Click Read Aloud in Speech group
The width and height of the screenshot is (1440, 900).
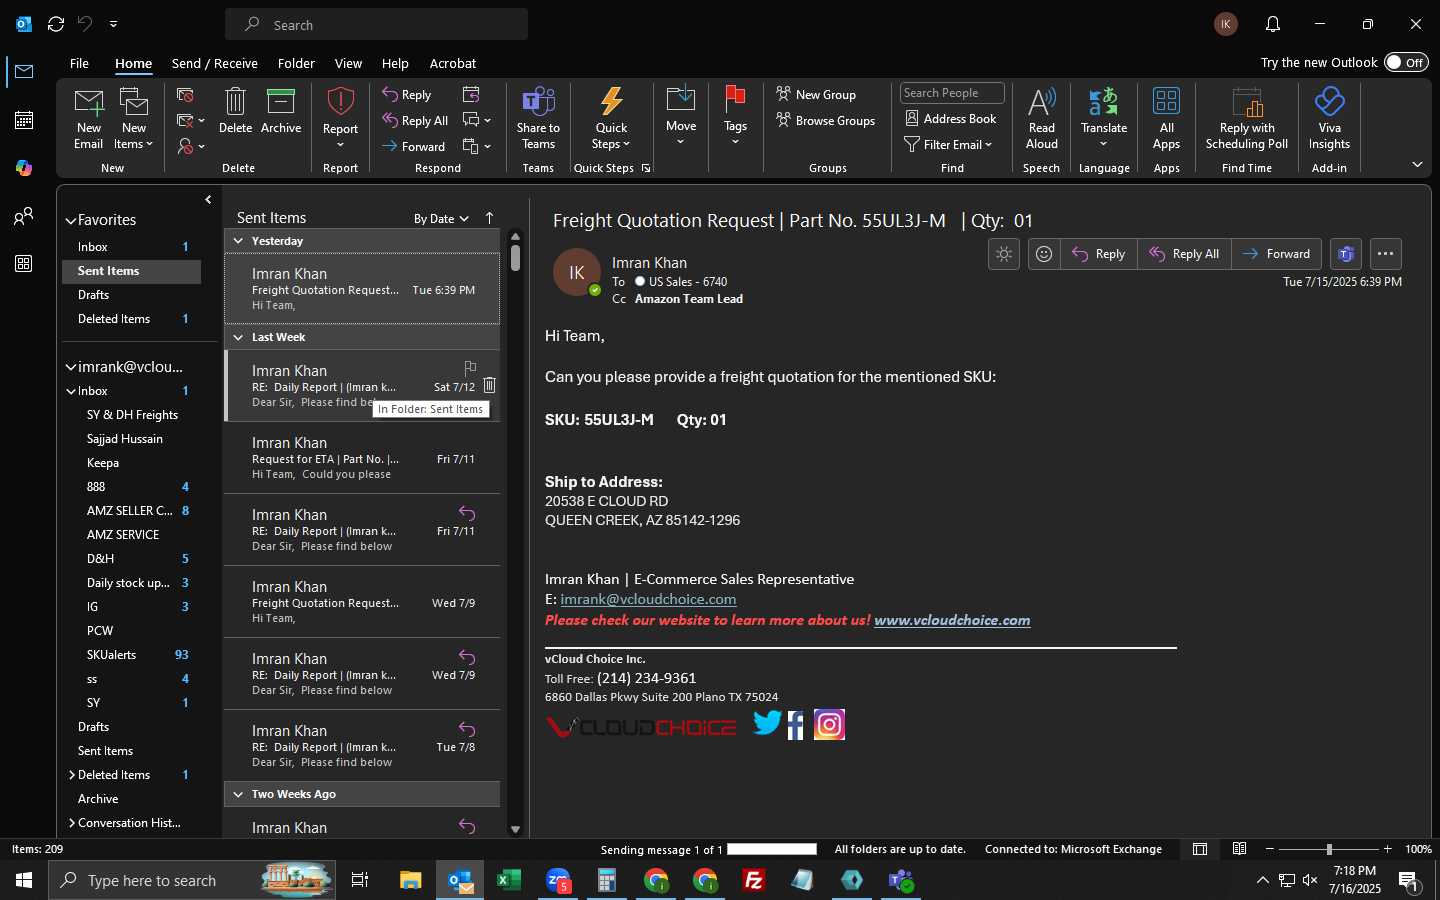click(x=1041, y=118)
